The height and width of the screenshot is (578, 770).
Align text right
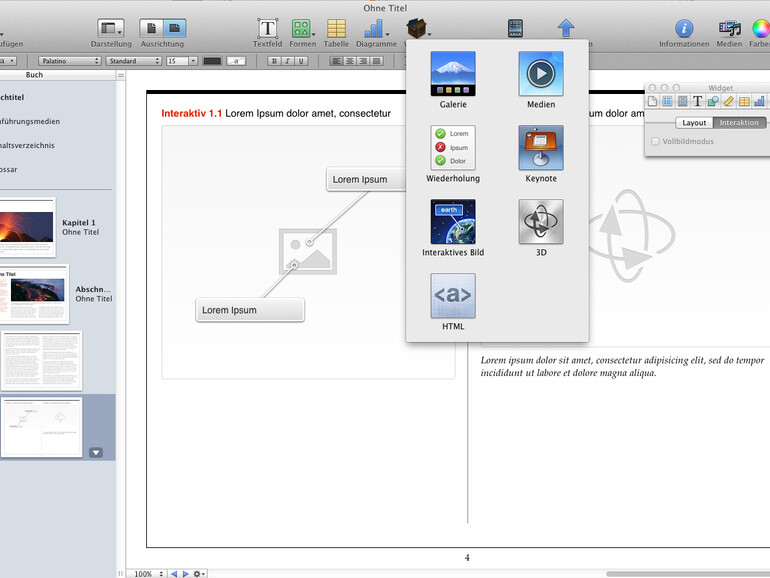[363, 61]
